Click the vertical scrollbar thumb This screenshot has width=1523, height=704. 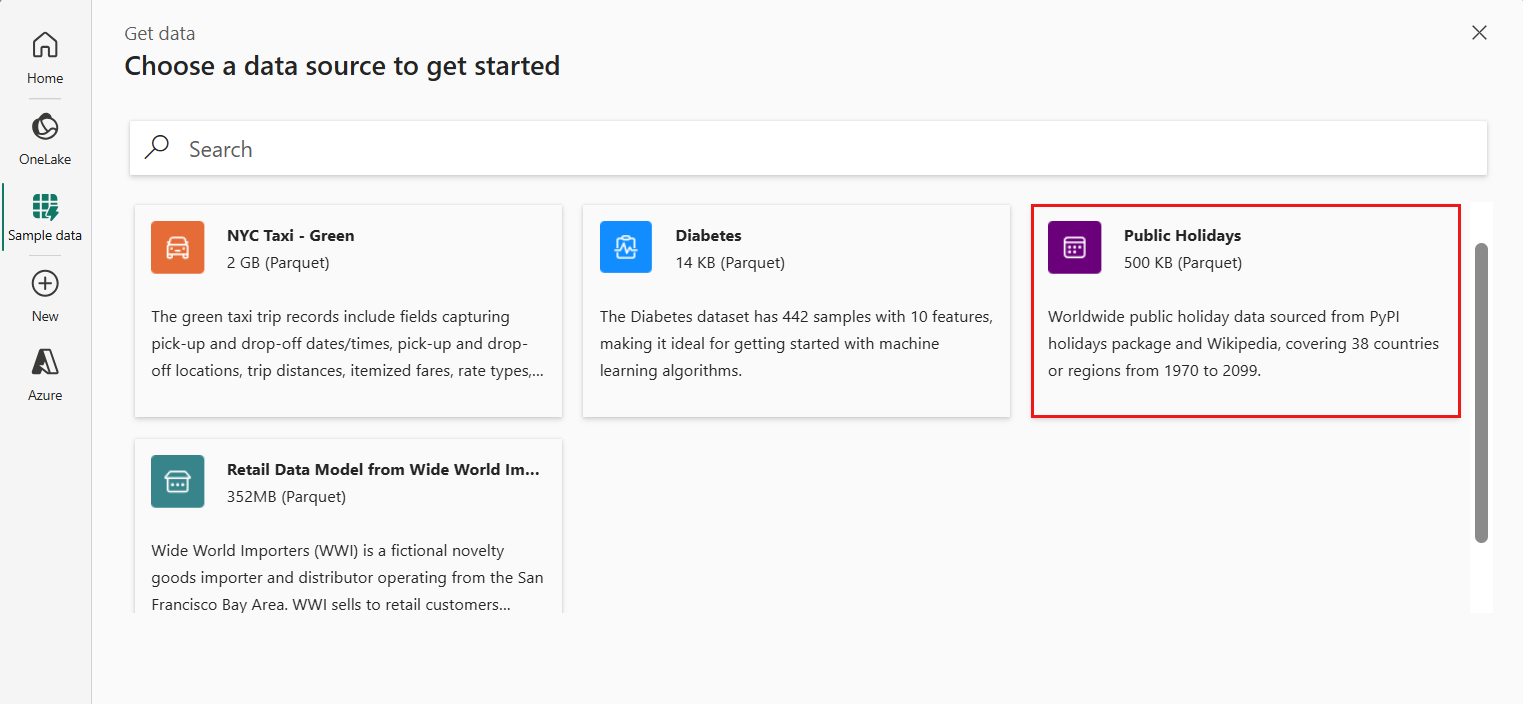coord(1481,393)
